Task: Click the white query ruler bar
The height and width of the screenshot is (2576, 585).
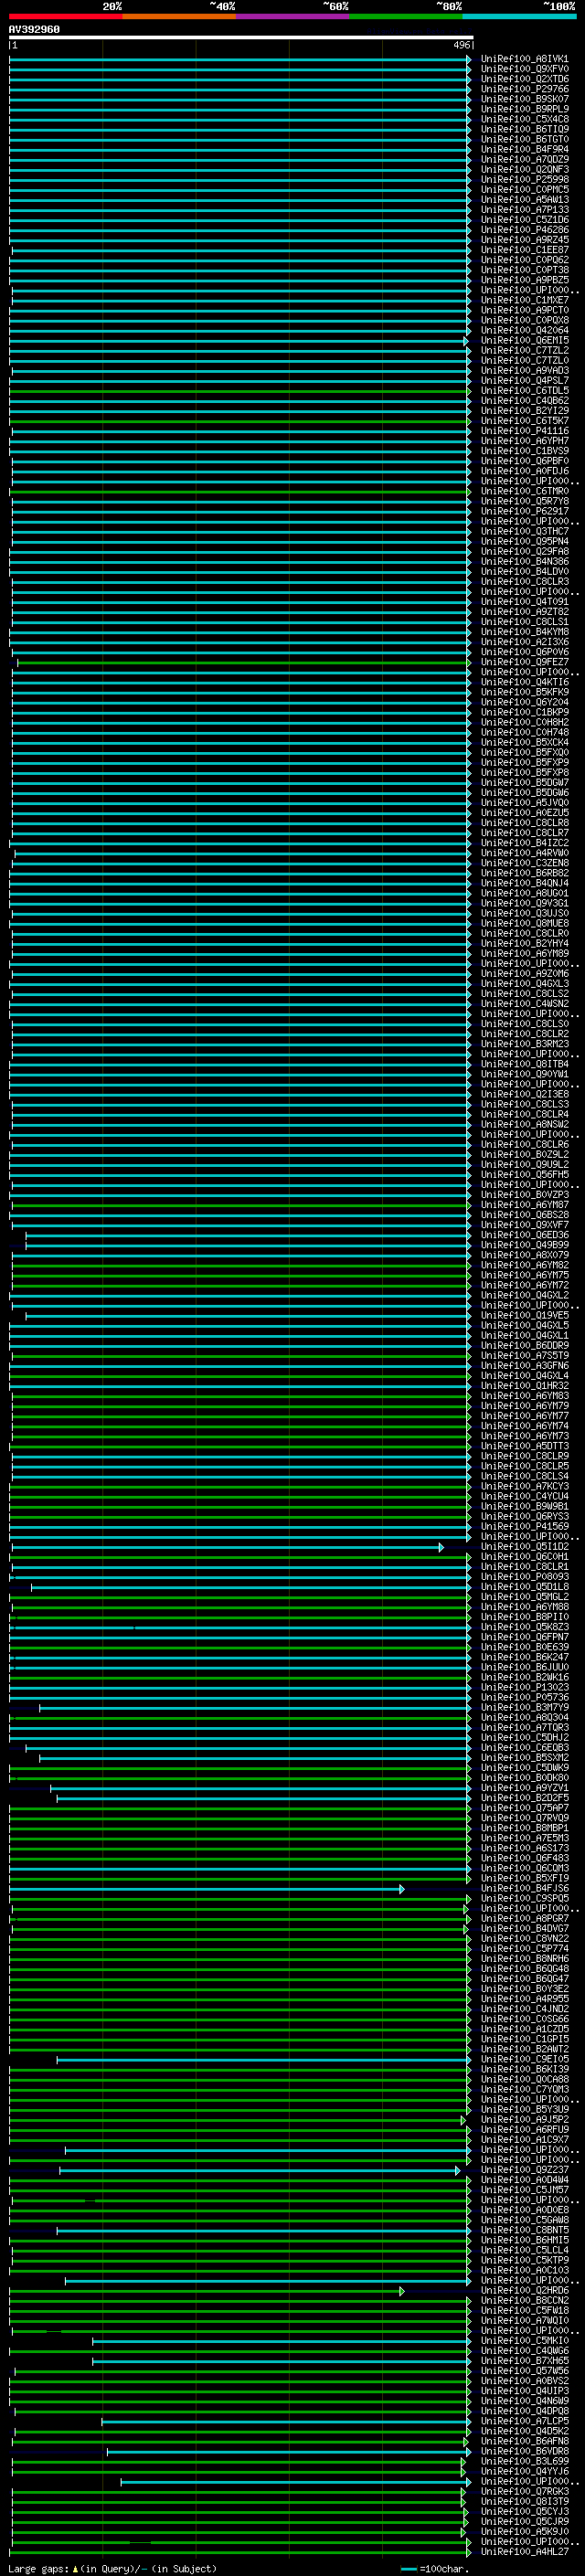Action: pyautogui.click(x=241, y=38)
